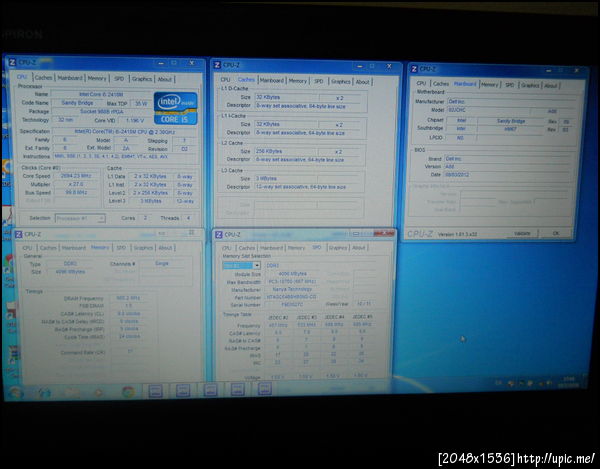Click the Core Speed value '2694.23 MHz'
Viewport: 600px width, 469px height.
point(76,176)
